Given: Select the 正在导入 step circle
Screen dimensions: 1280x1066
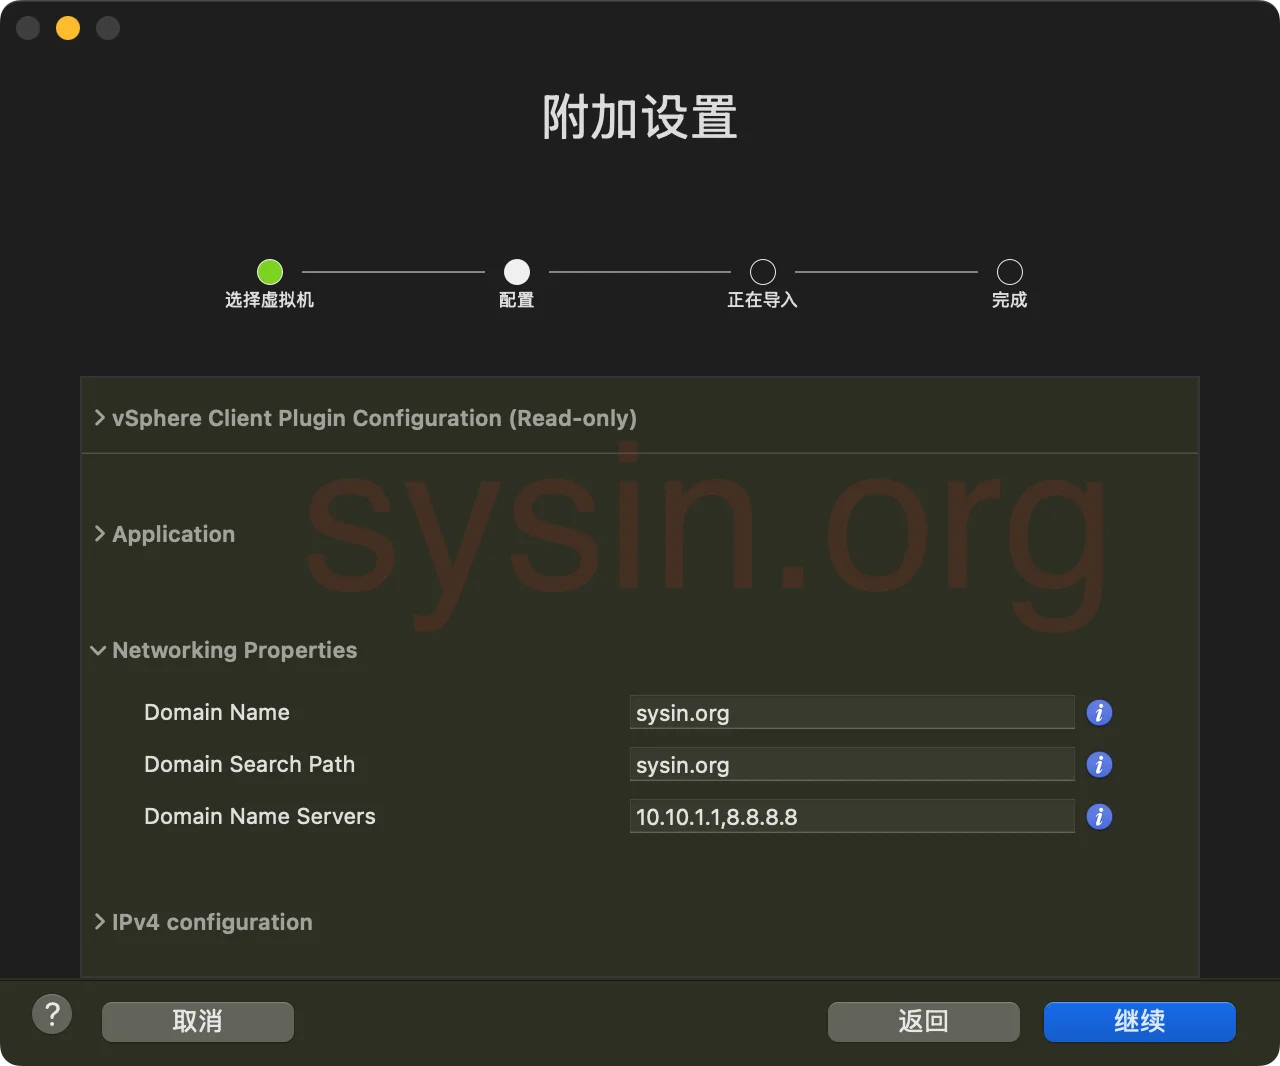Looking at the screenshot, I should [x=762, y=271].
